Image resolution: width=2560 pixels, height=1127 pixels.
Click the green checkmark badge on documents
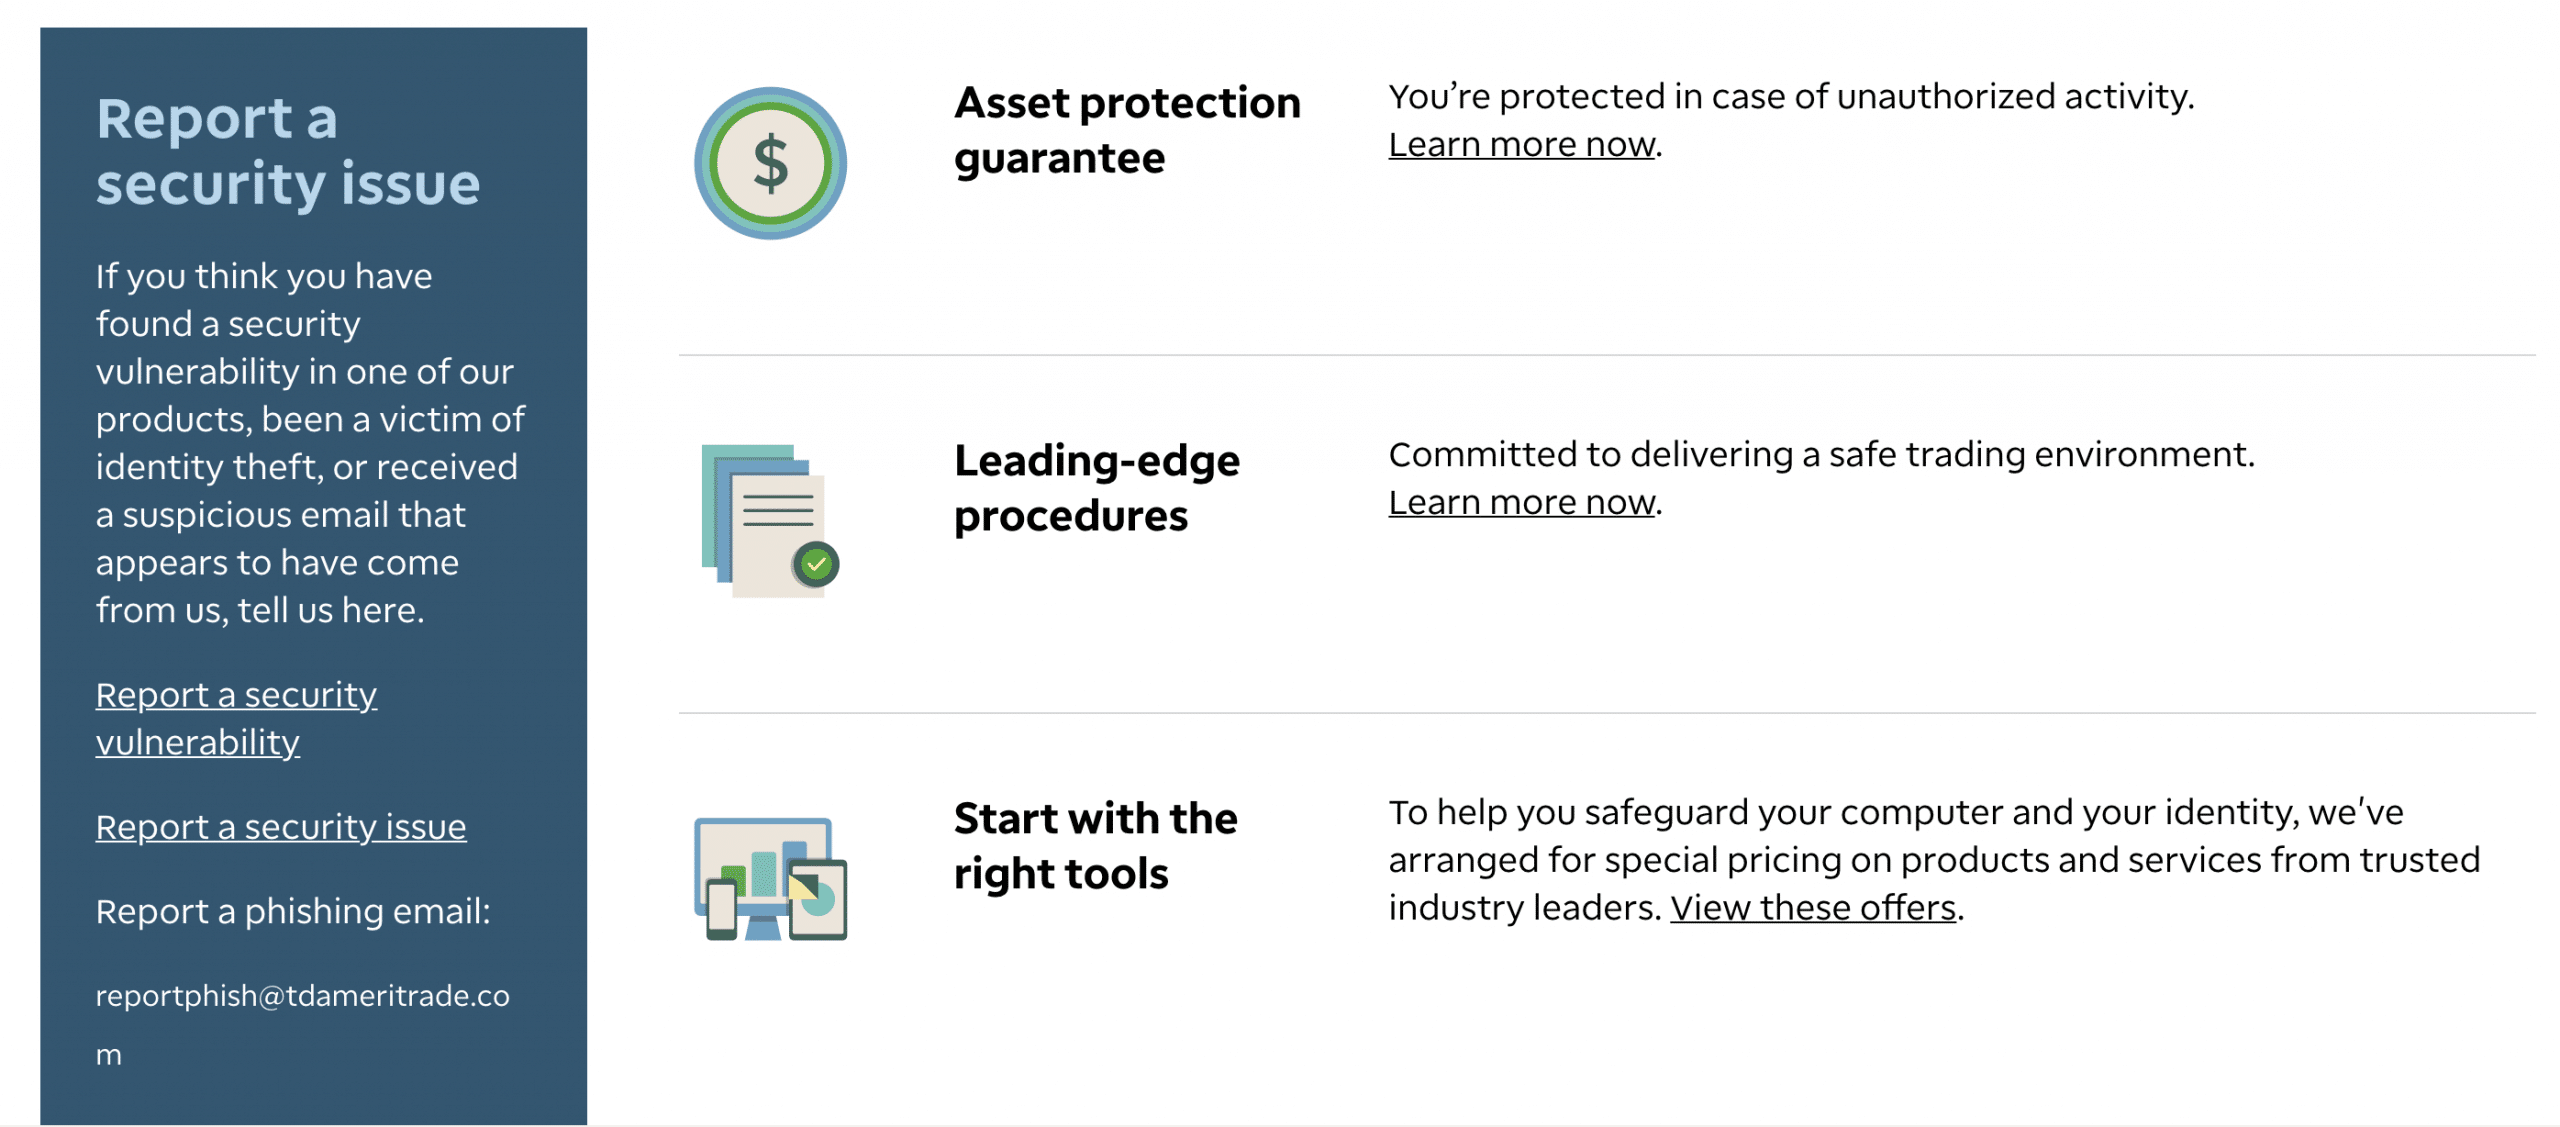pos(817,565)
